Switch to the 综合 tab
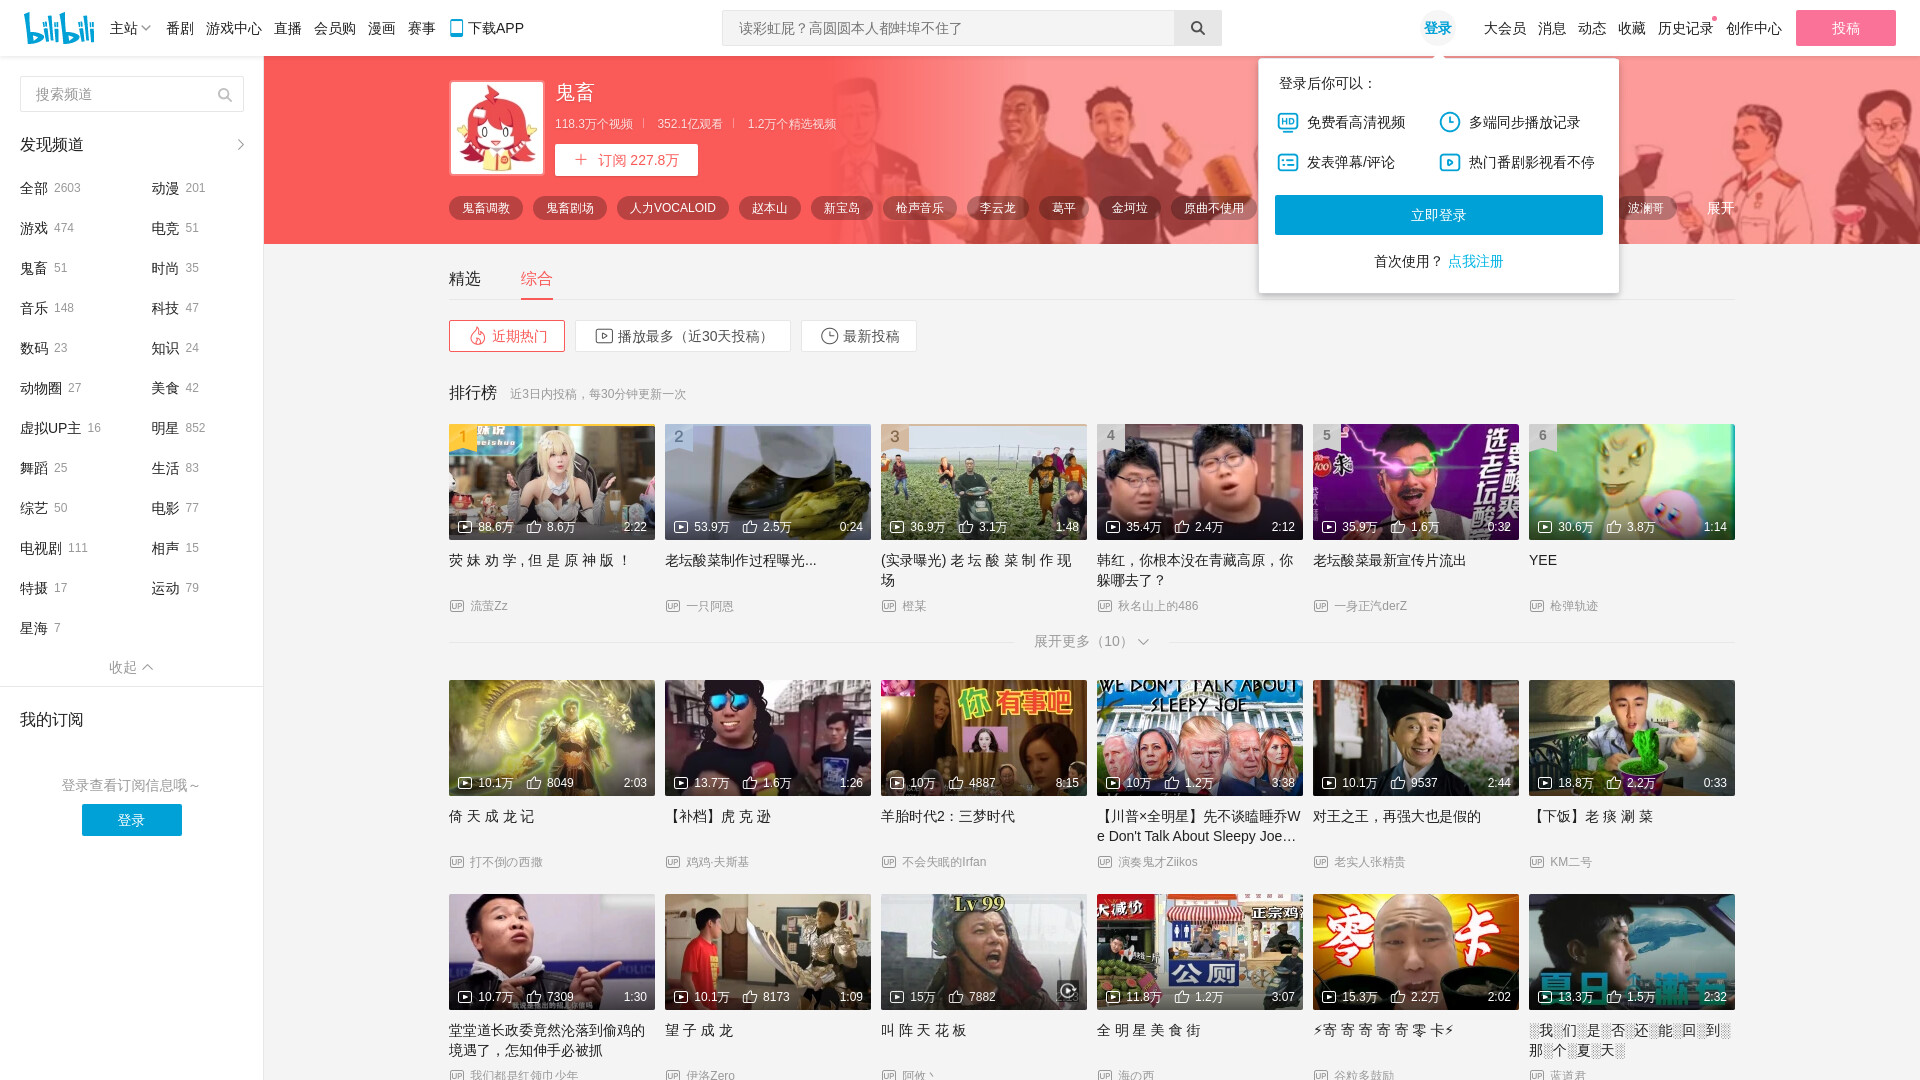Image resolution: width=1920 pixels, height=1080 pixels. click(537, 279)
